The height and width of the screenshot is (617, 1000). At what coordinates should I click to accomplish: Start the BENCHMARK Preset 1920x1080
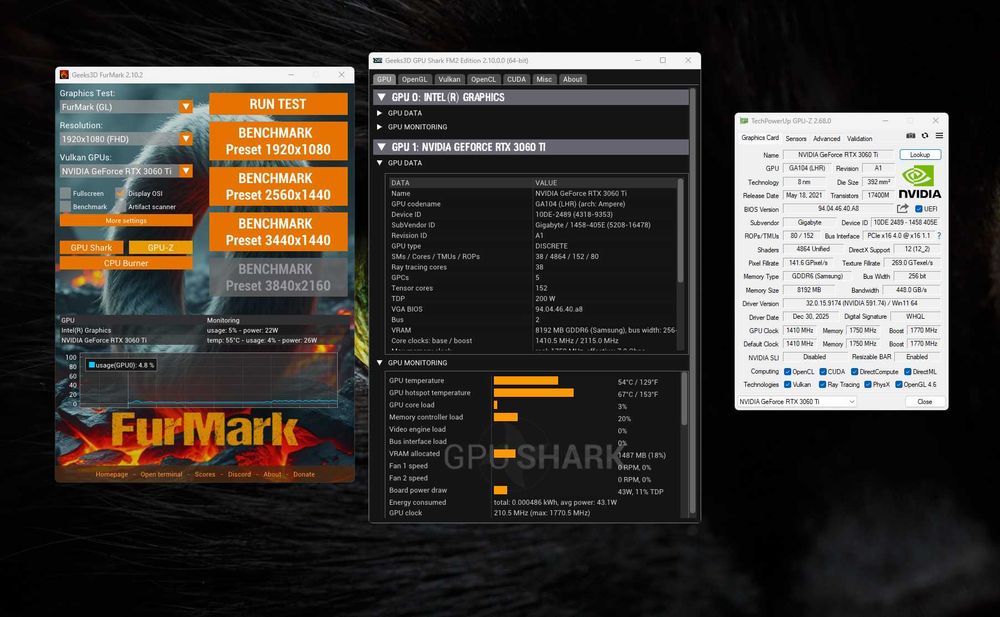pyautogui.click(x=278, y=141)
